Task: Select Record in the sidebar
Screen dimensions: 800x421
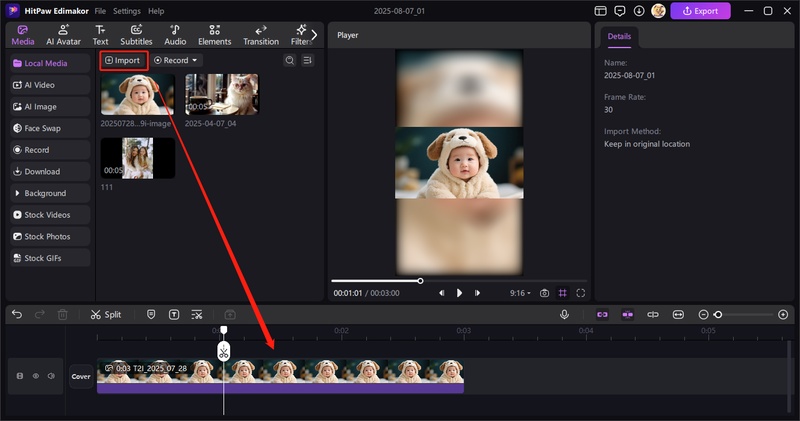Action: tap(50, 150)
